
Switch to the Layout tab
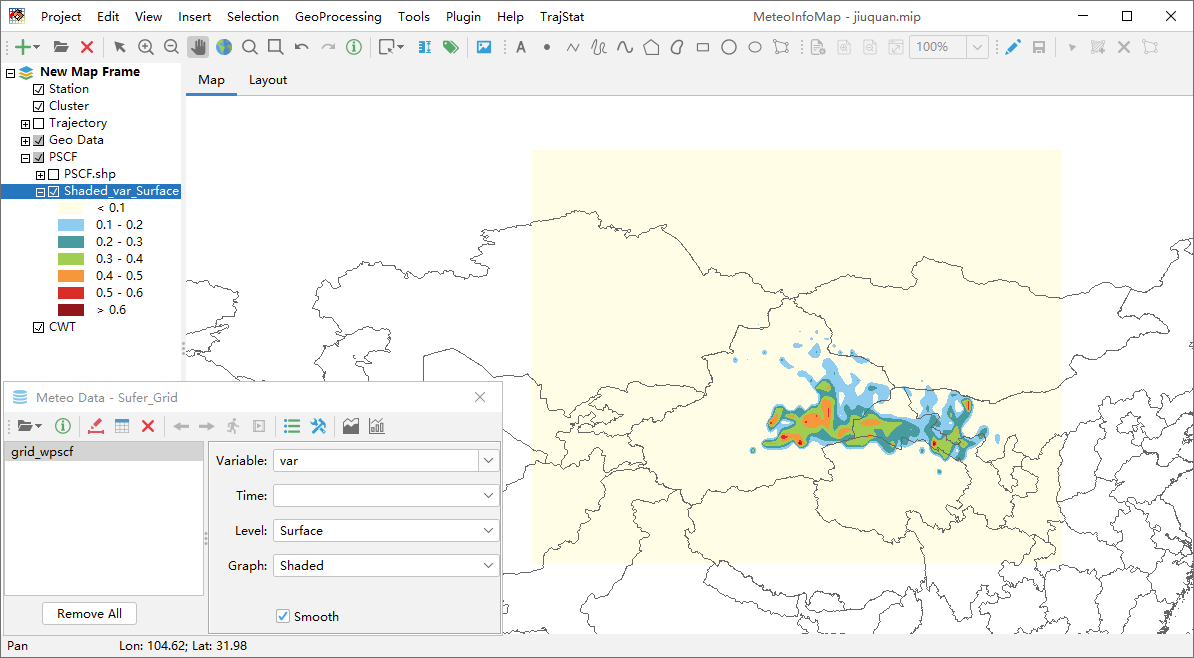coord(268,80)
